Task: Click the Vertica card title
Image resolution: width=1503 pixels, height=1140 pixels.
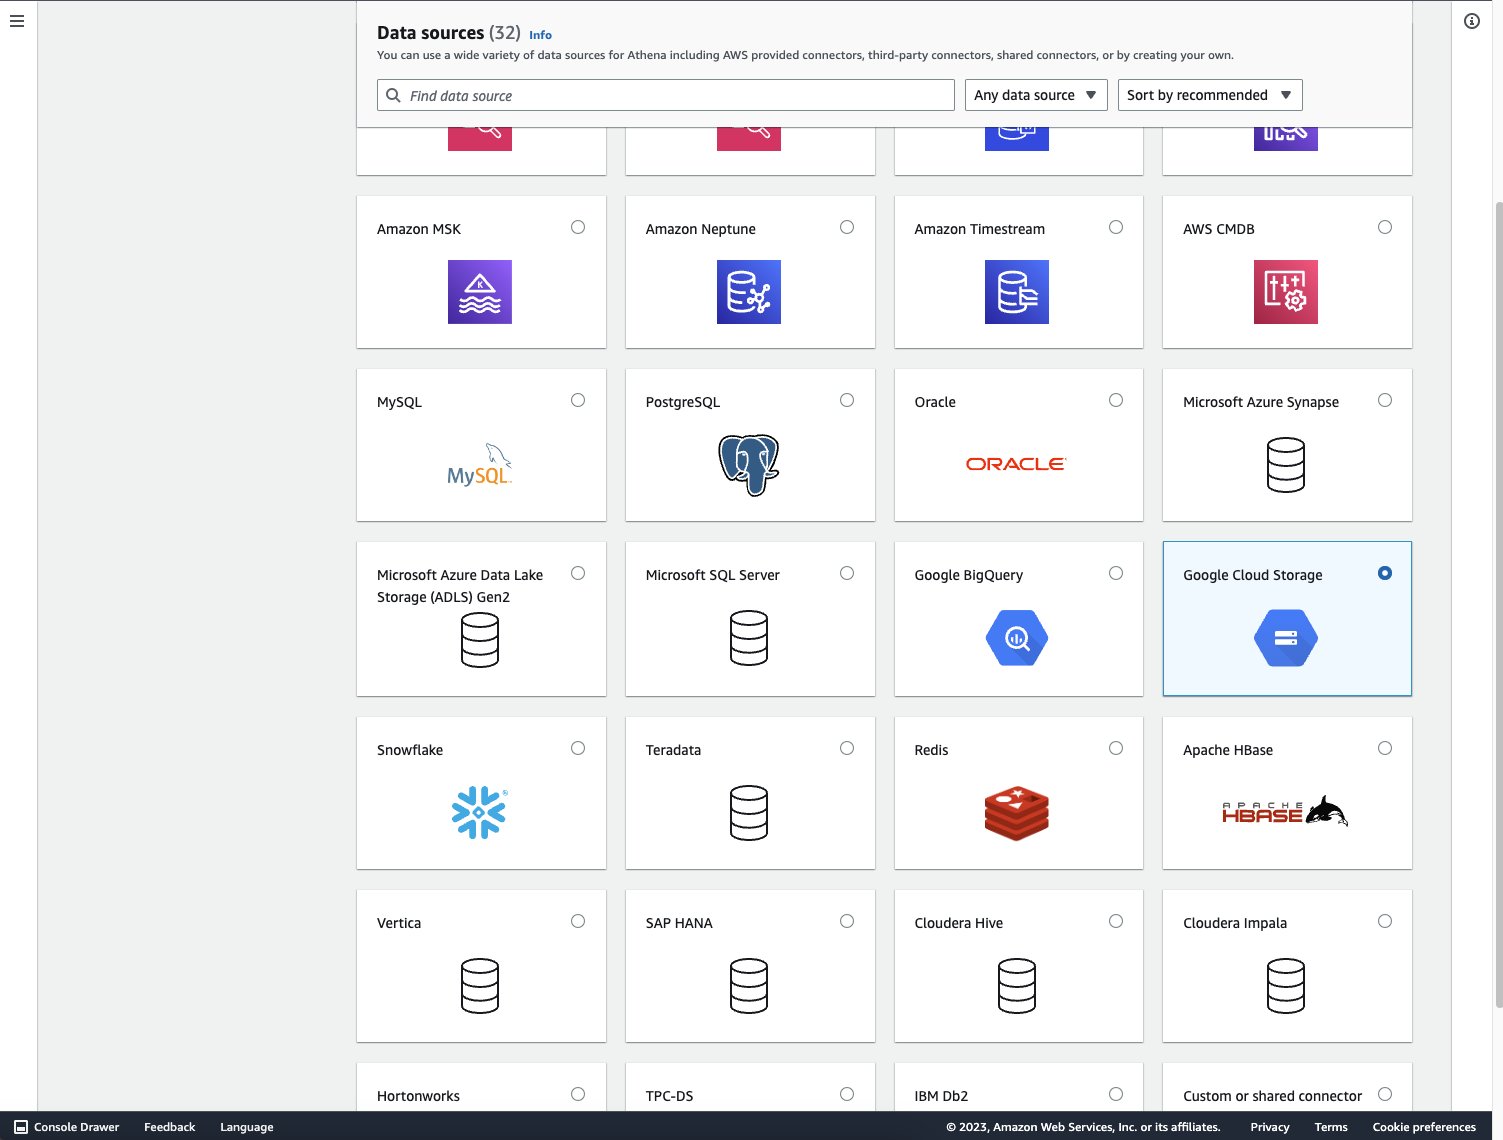Action: 398,923
